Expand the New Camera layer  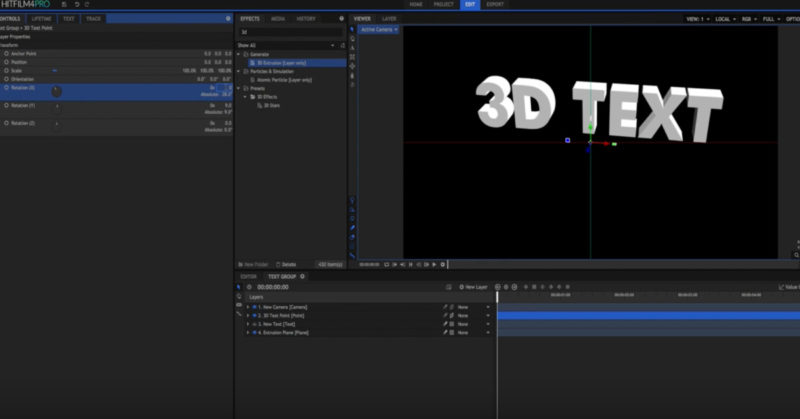click(248, 306)
